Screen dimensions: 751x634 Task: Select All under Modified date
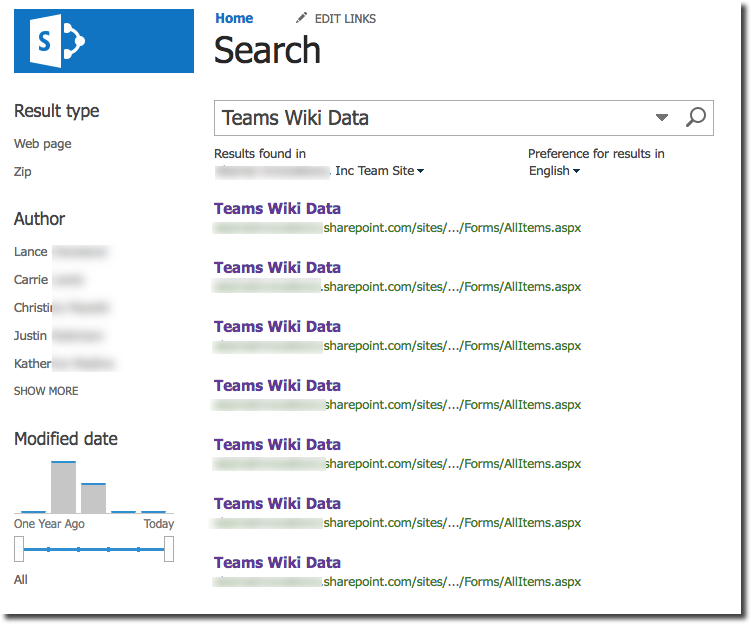pos(21,580)
